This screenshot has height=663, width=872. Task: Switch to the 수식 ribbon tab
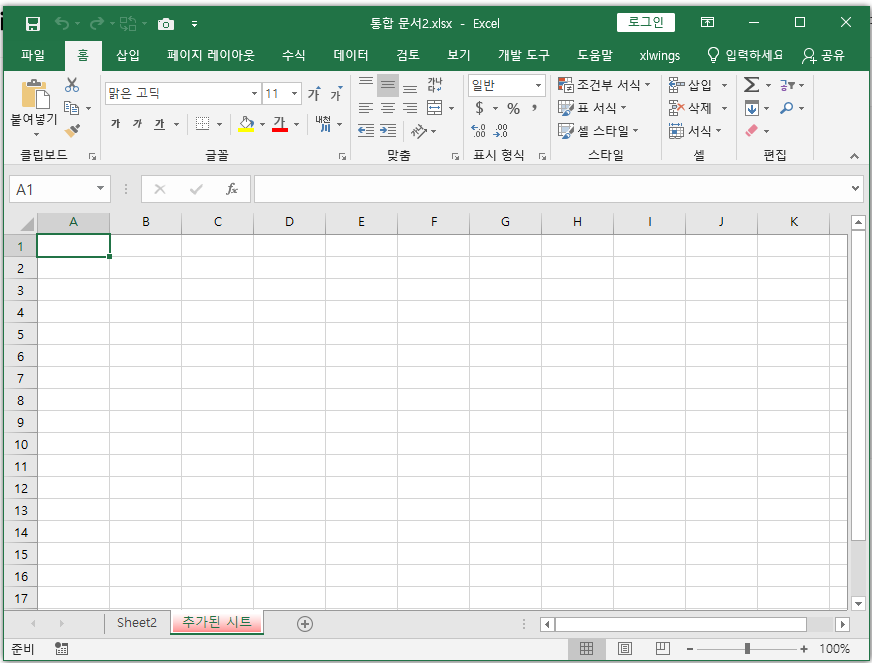coord(294,55)
